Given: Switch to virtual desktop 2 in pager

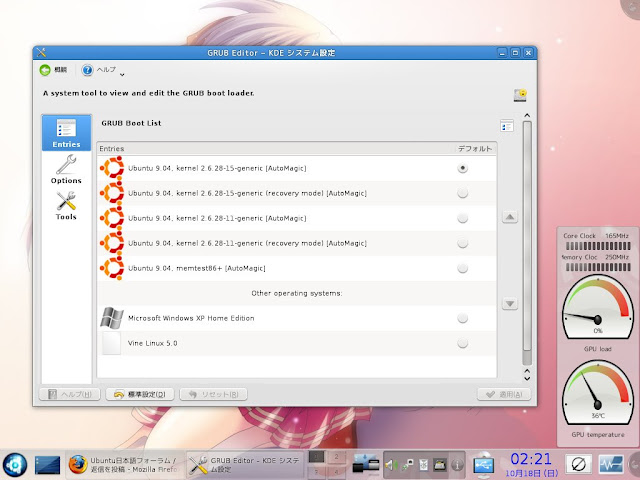Looking at the screenshot, I should tap(336, 457).
